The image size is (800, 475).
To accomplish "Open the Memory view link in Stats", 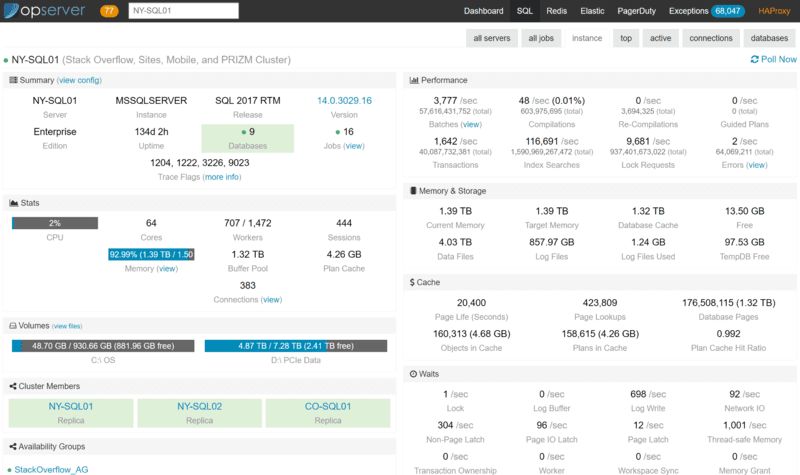I will [x=167, y=269].
